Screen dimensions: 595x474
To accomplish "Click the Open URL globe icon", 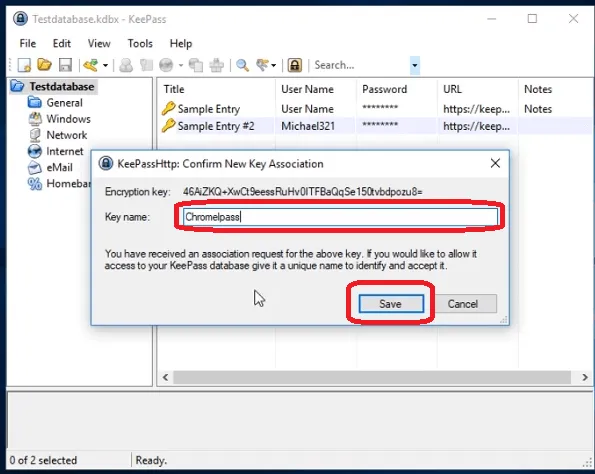I will click(x=166, y=65).
